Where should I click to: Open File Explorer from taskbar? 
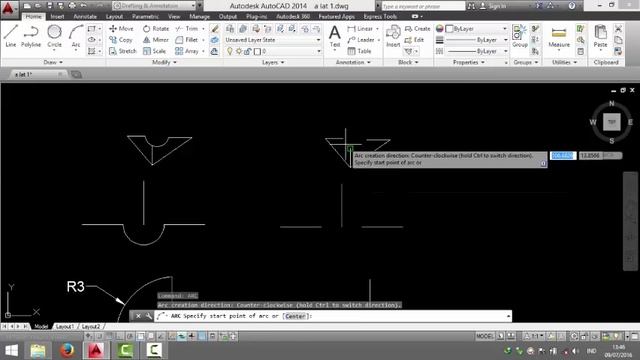click(x=38, y=351)
